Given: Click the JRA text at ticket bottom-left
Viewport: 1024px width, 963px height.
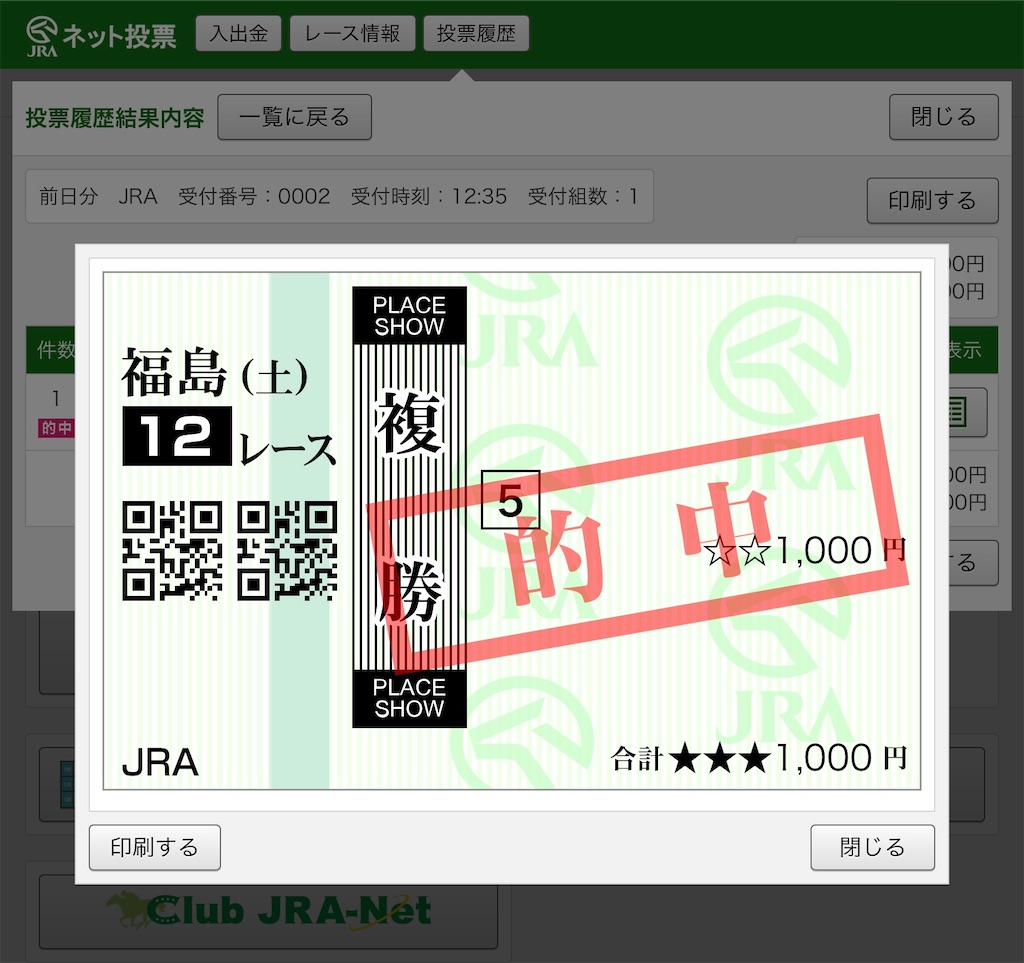Looking at the screenshot, I should [160, 763].
